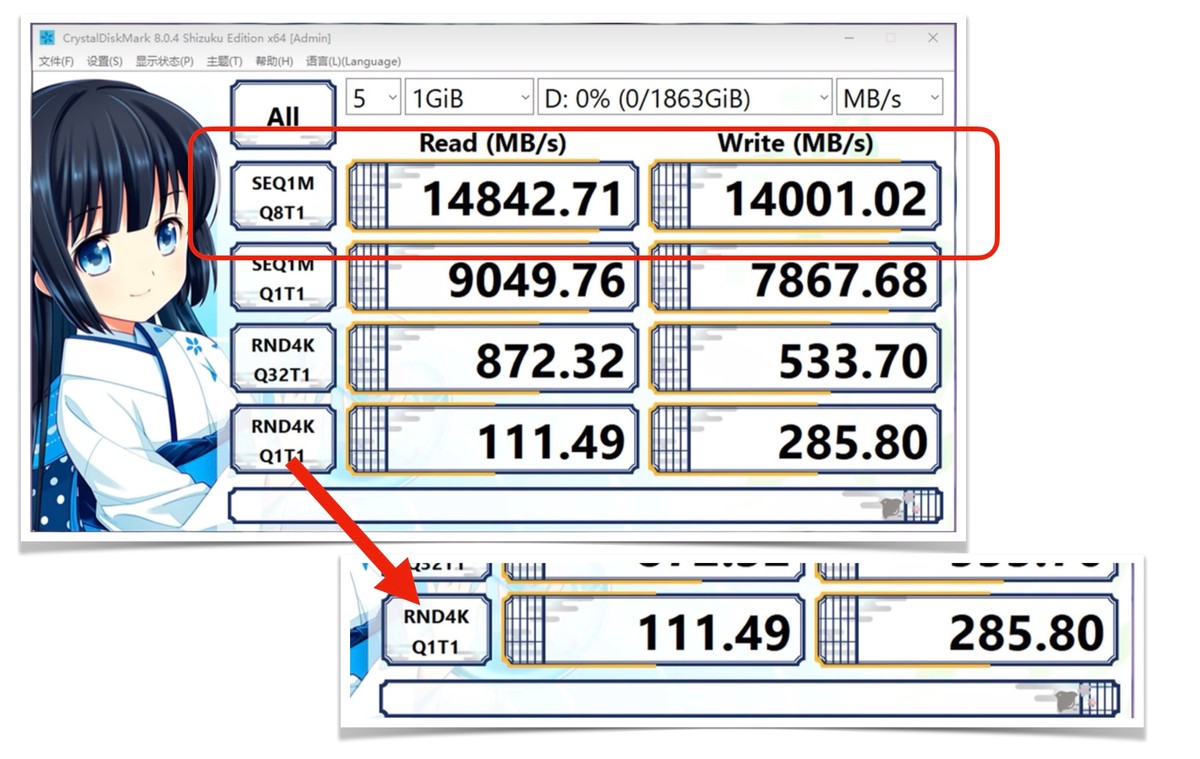Open the 主题(T) menu
Image resolution: width=1200 pixels, height=759 pixels.
point(224,61)
